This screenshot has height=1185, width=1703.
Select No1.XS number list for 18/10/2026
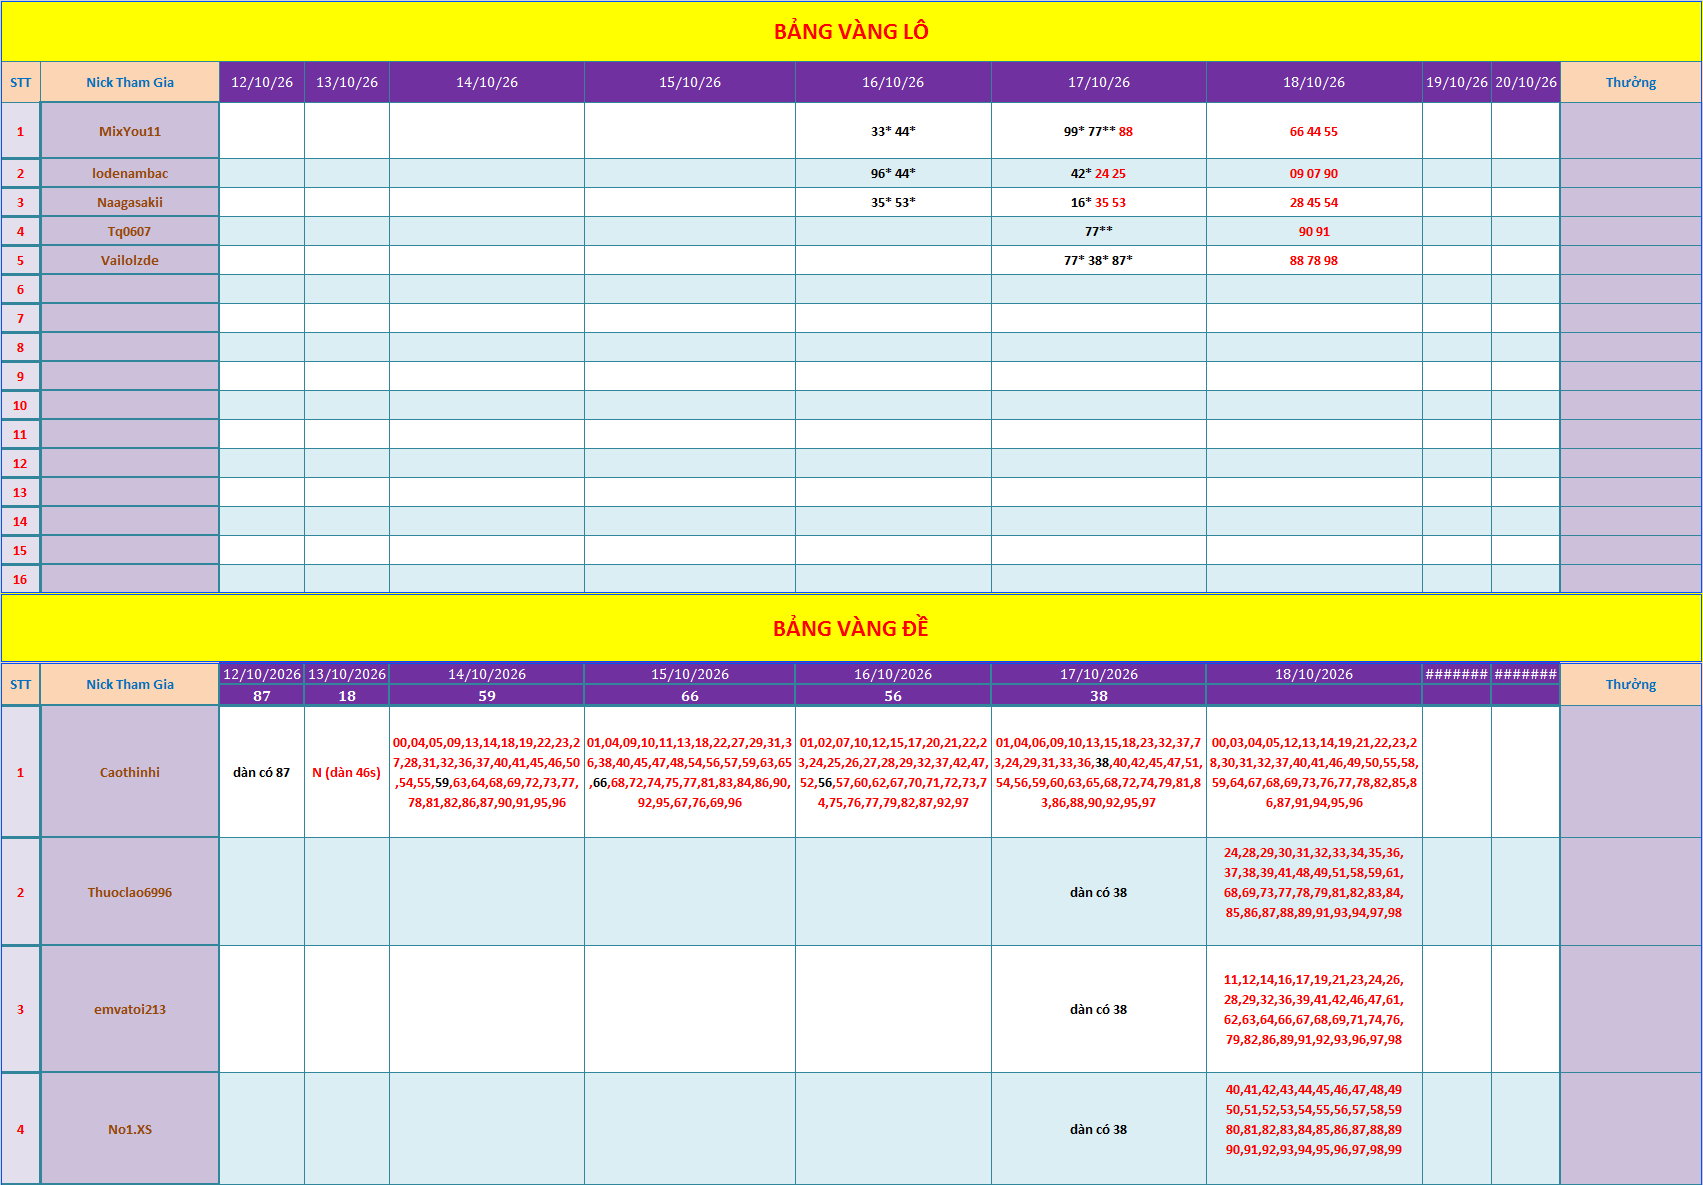tap(1314, 1129)
